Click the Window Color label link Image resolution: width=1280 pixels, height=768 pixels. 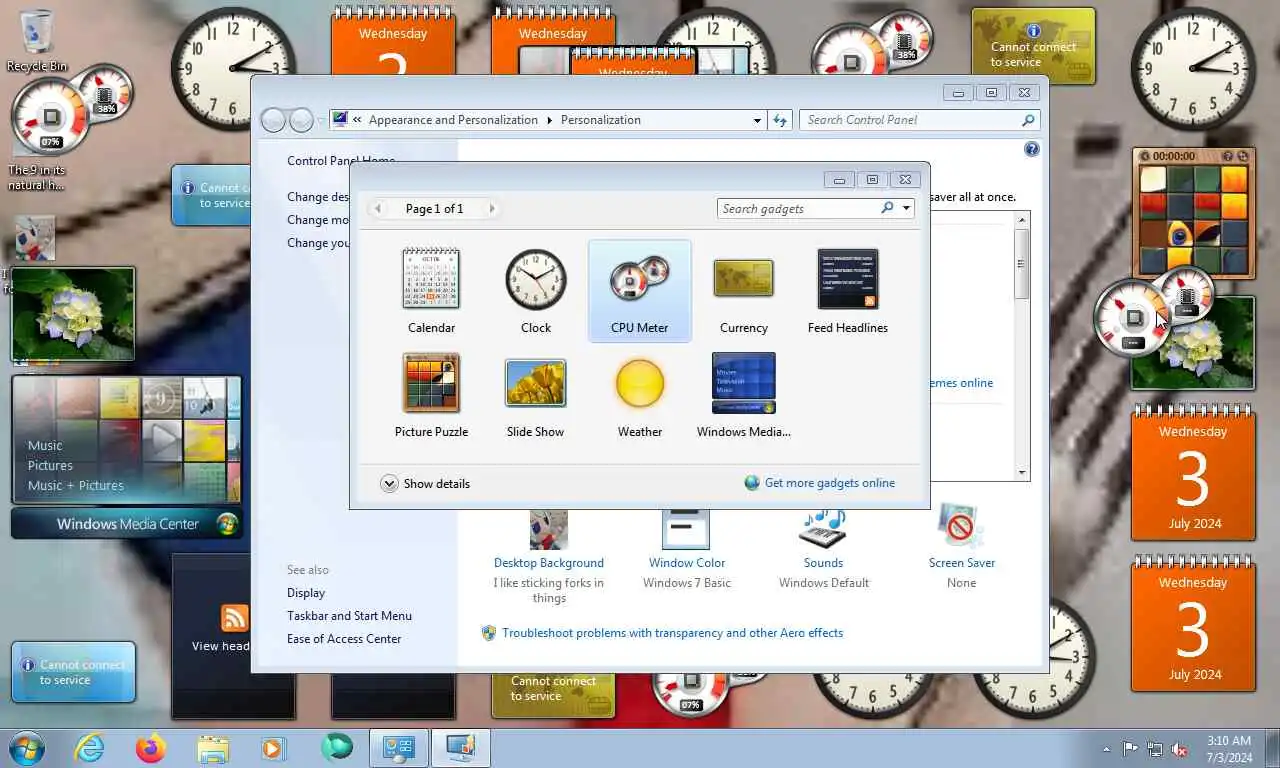click(687, 563)
